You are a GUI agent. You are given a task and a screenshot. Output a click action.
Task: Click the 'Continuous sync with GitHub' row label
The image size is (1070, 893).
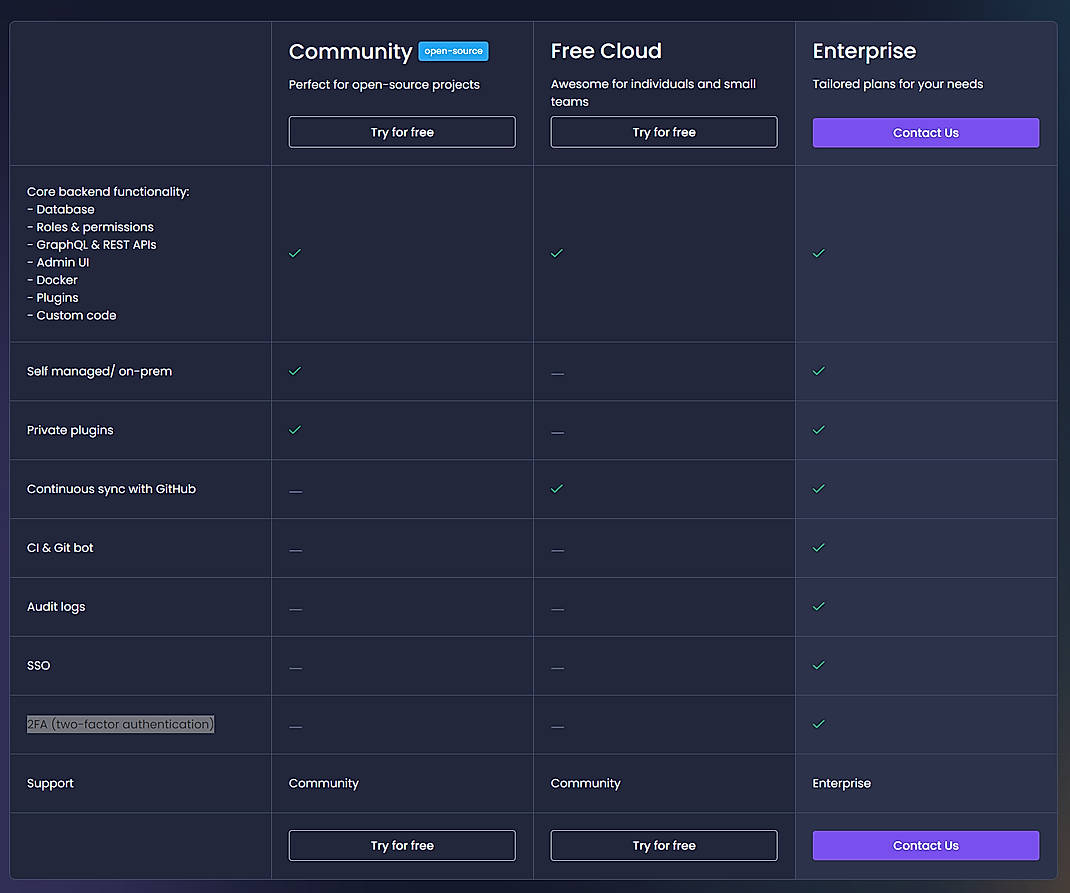pyautogui.click(x=111, y=489)
